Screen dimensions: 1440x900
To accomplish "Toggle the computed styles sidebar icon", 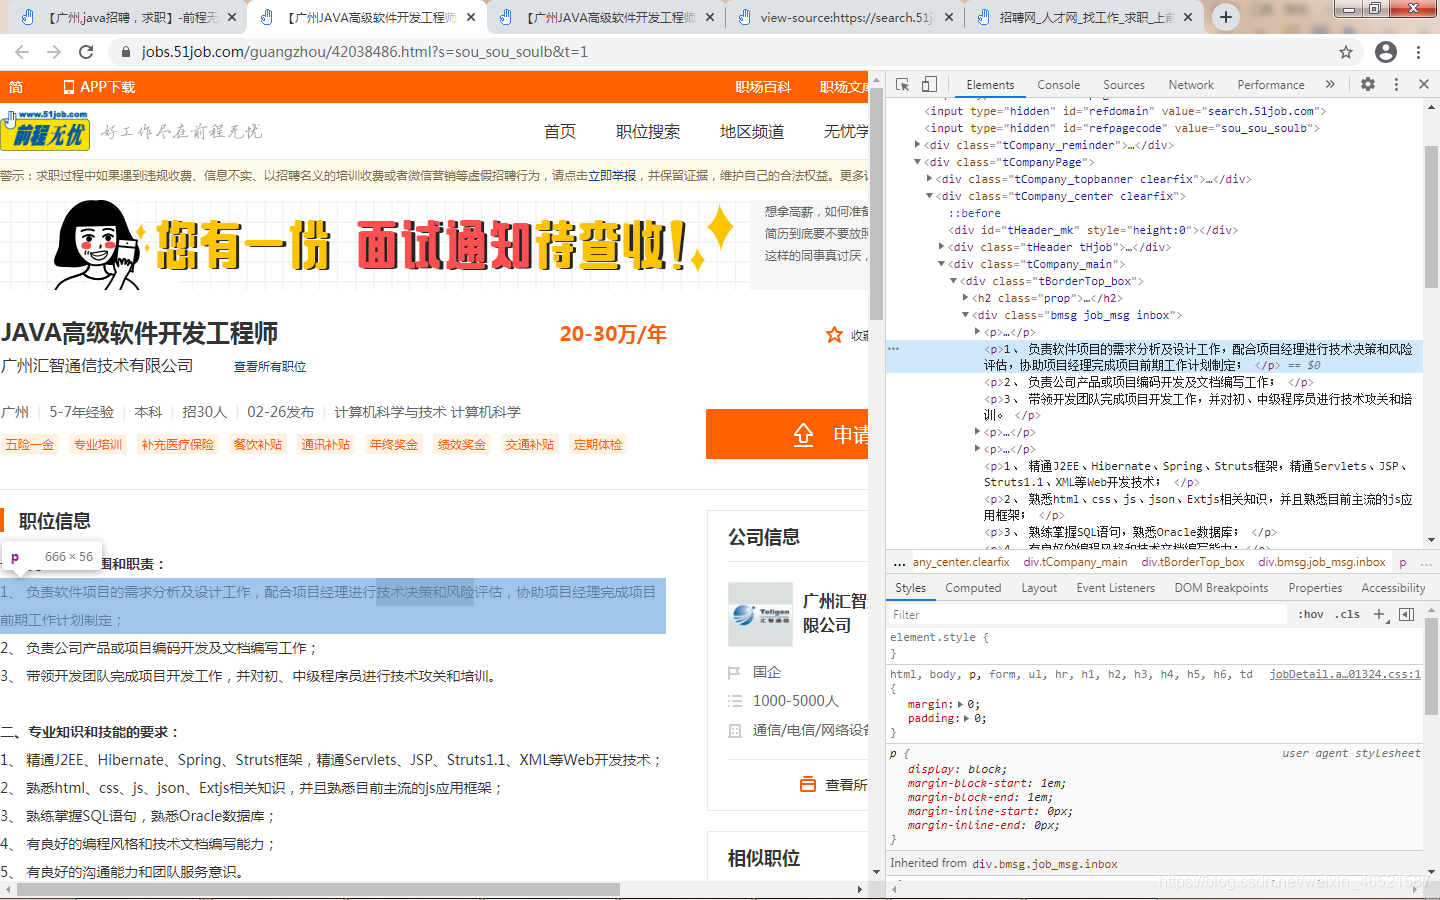I will click(1406, 614).
